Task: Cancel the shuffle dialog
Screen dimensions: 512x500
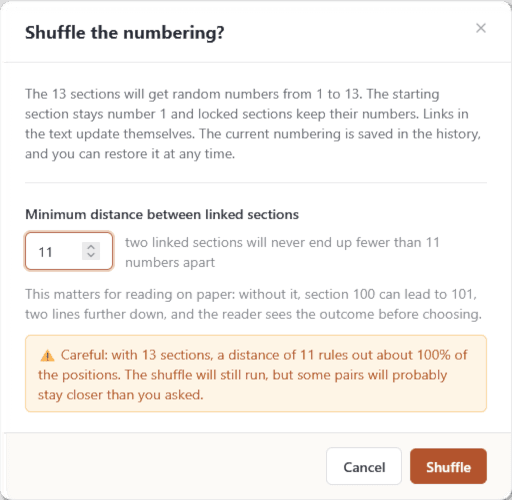Action: pyautogui.click(x=364, y=466)
